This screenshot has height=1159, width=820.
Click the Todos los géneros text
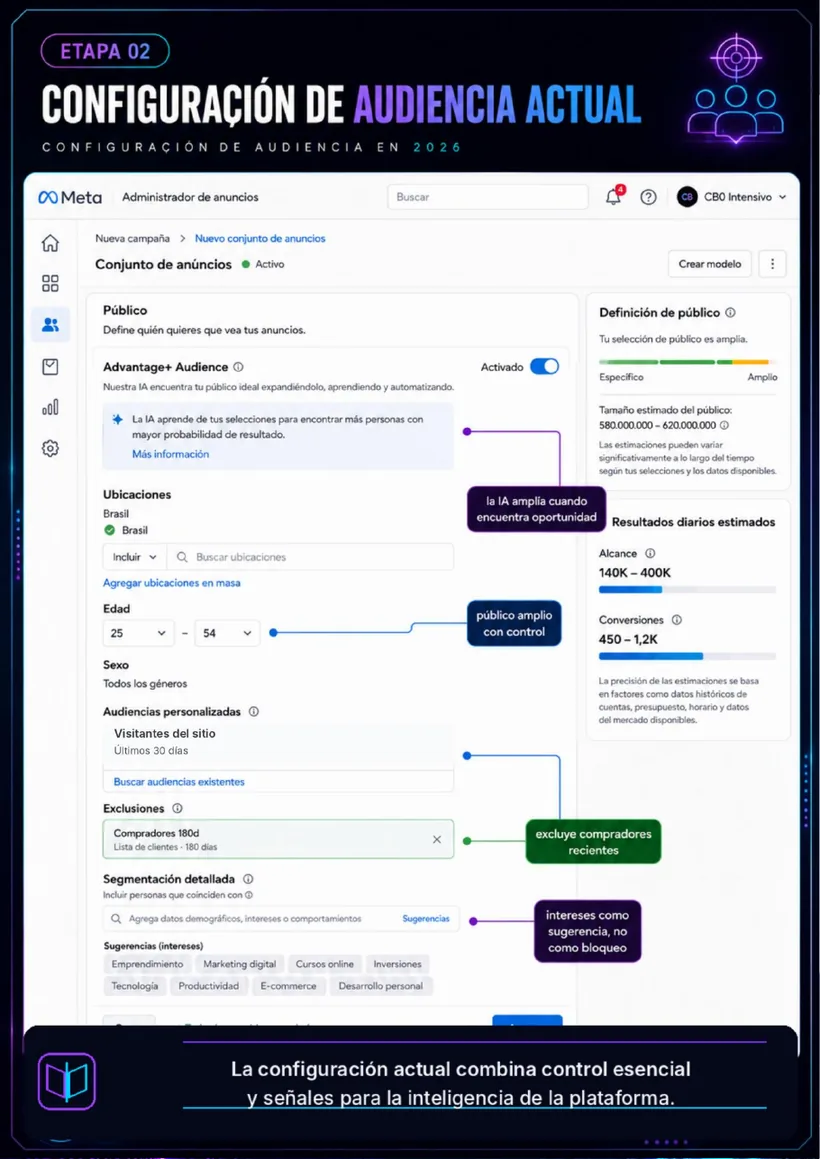click(145, 684)
